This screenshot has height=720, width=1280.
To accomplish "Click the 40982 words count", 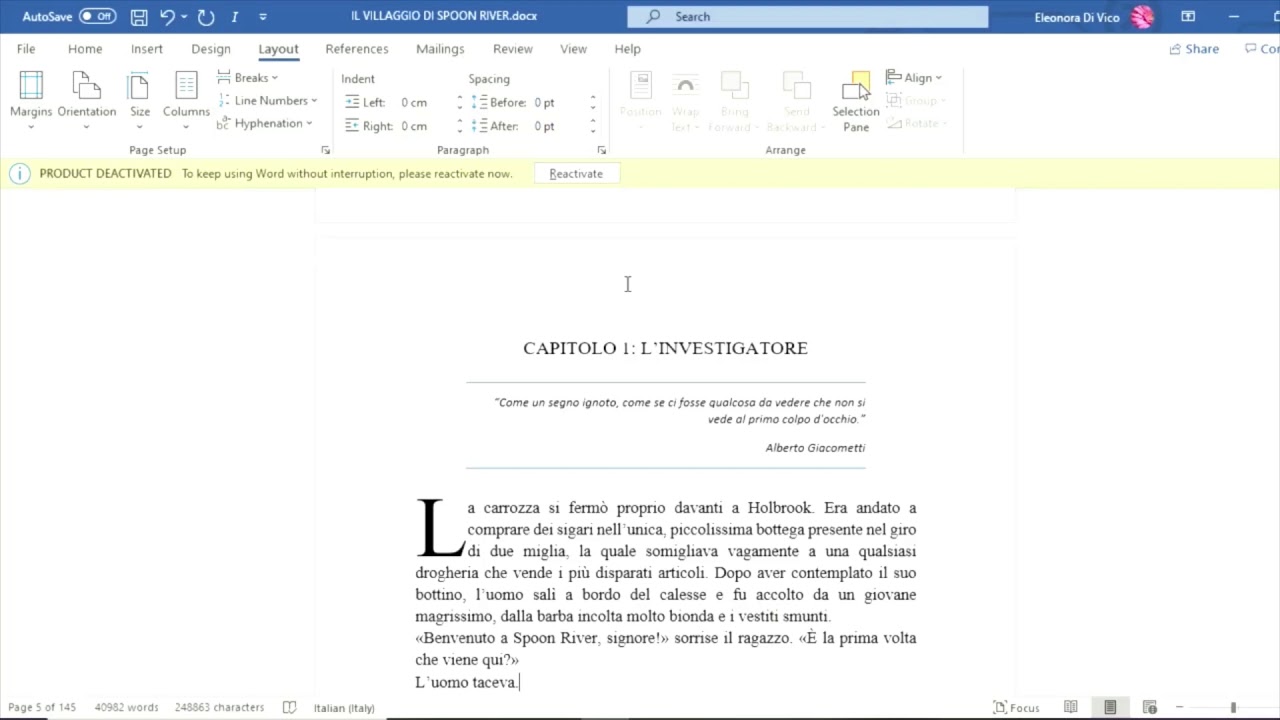I will [126, 708].
